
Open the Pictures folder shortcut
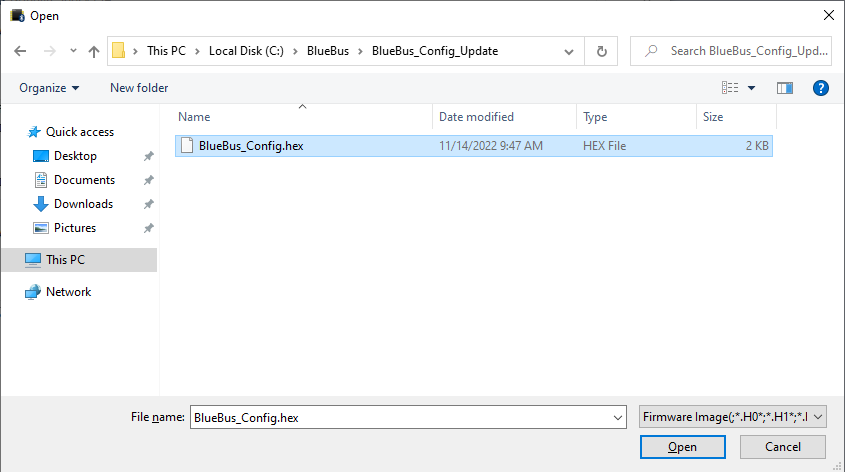pos(75,228)
